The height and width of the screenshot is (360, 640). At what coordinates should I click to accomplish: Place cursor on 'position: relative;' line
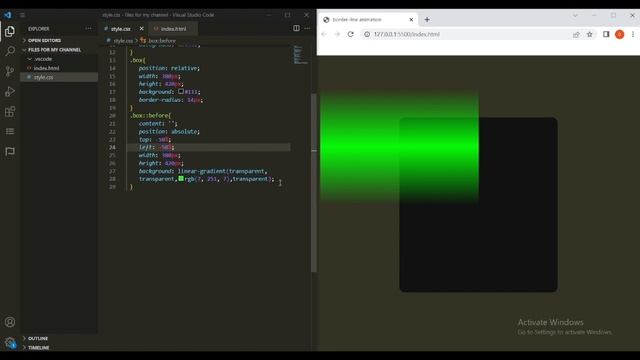point(169,68)
